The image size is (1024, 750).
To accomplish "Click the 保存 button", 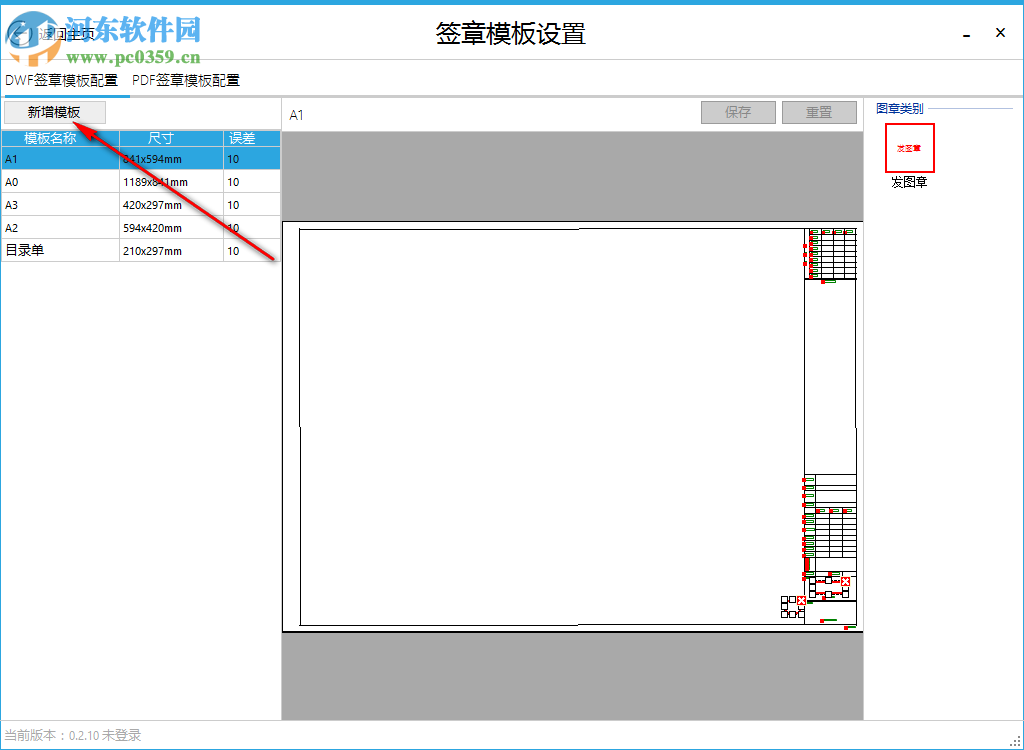I will tap(738, 112).
